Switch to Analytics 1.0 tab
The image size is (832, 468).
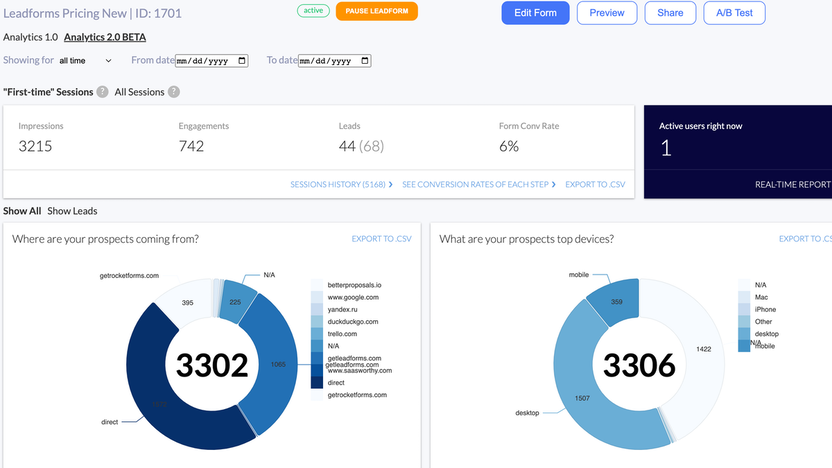[x=30, y=37]
